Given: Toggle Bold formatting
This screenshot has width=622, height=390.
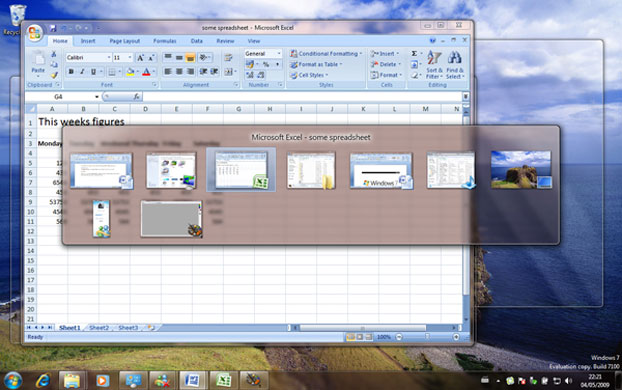Looking at the screenshot, I should pyautogui.click(x=71, y=72).
